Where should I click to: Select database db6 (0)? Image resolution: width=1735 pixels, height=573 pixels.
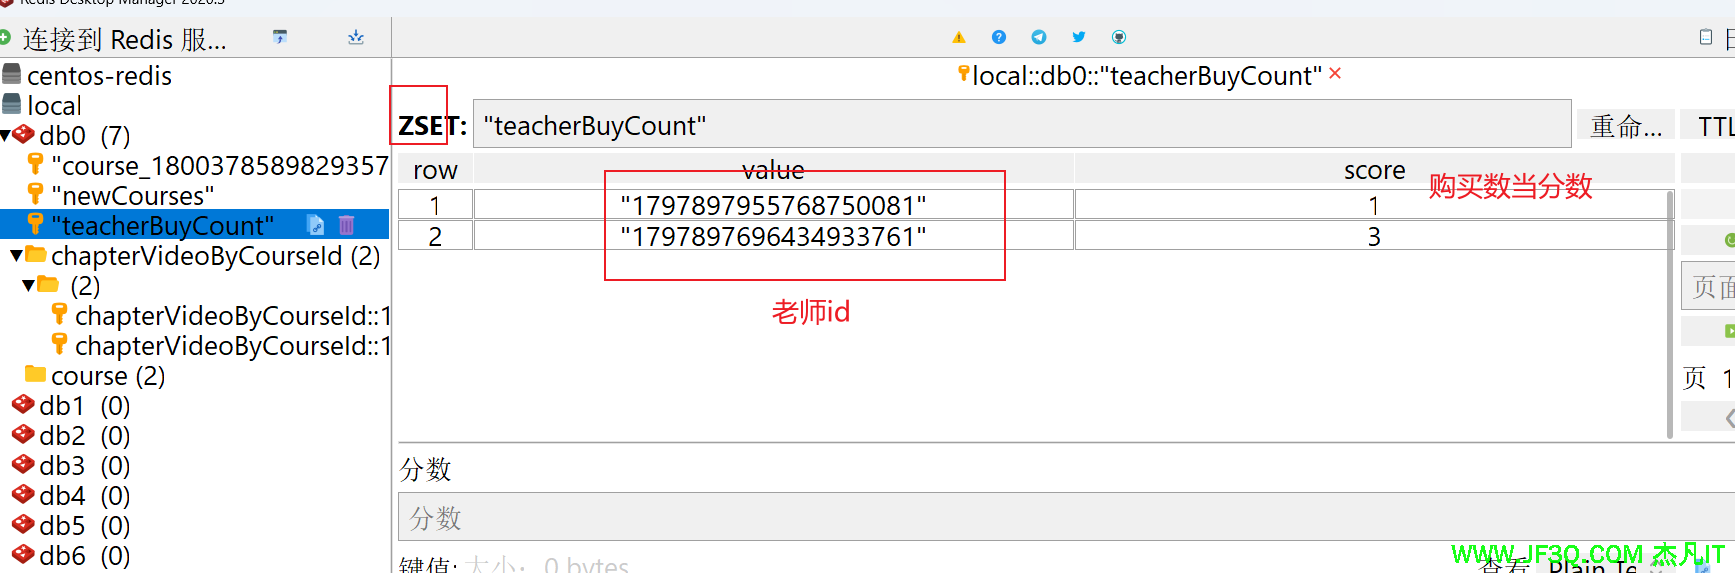(x=85, y=556)
